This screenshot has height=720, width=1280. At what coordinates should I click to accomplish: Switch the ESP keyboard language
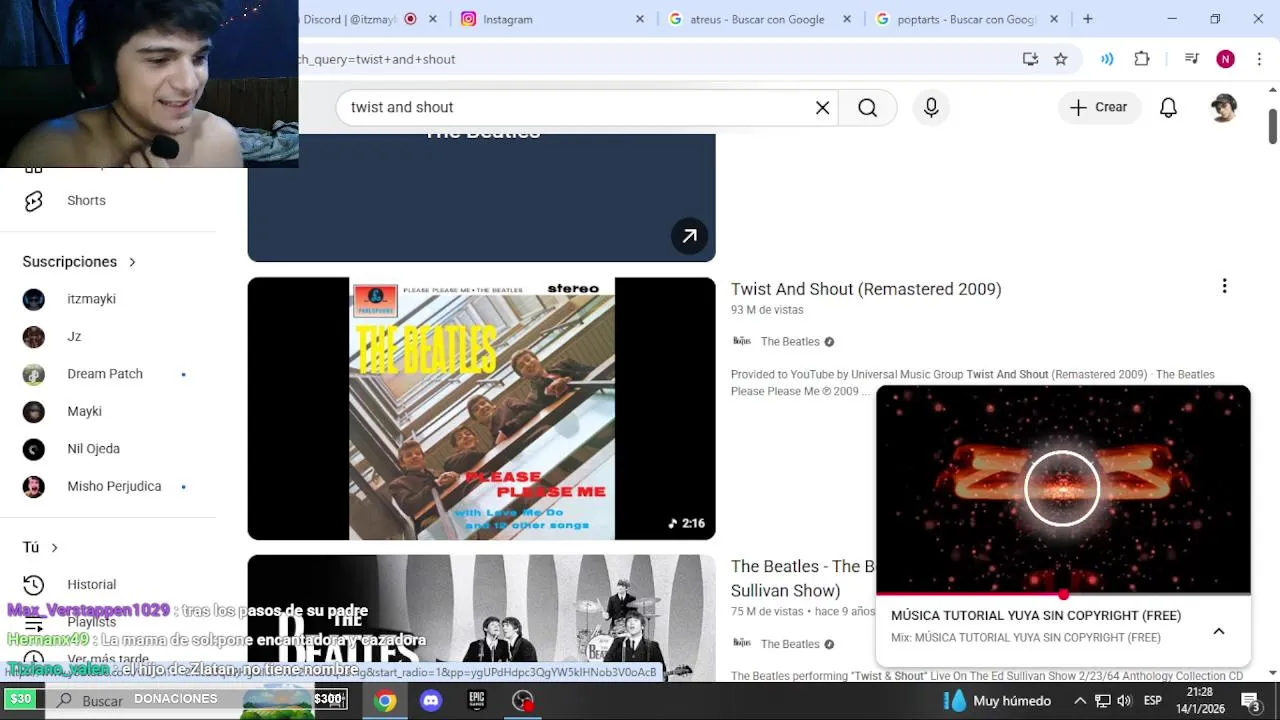(1152, 701)
